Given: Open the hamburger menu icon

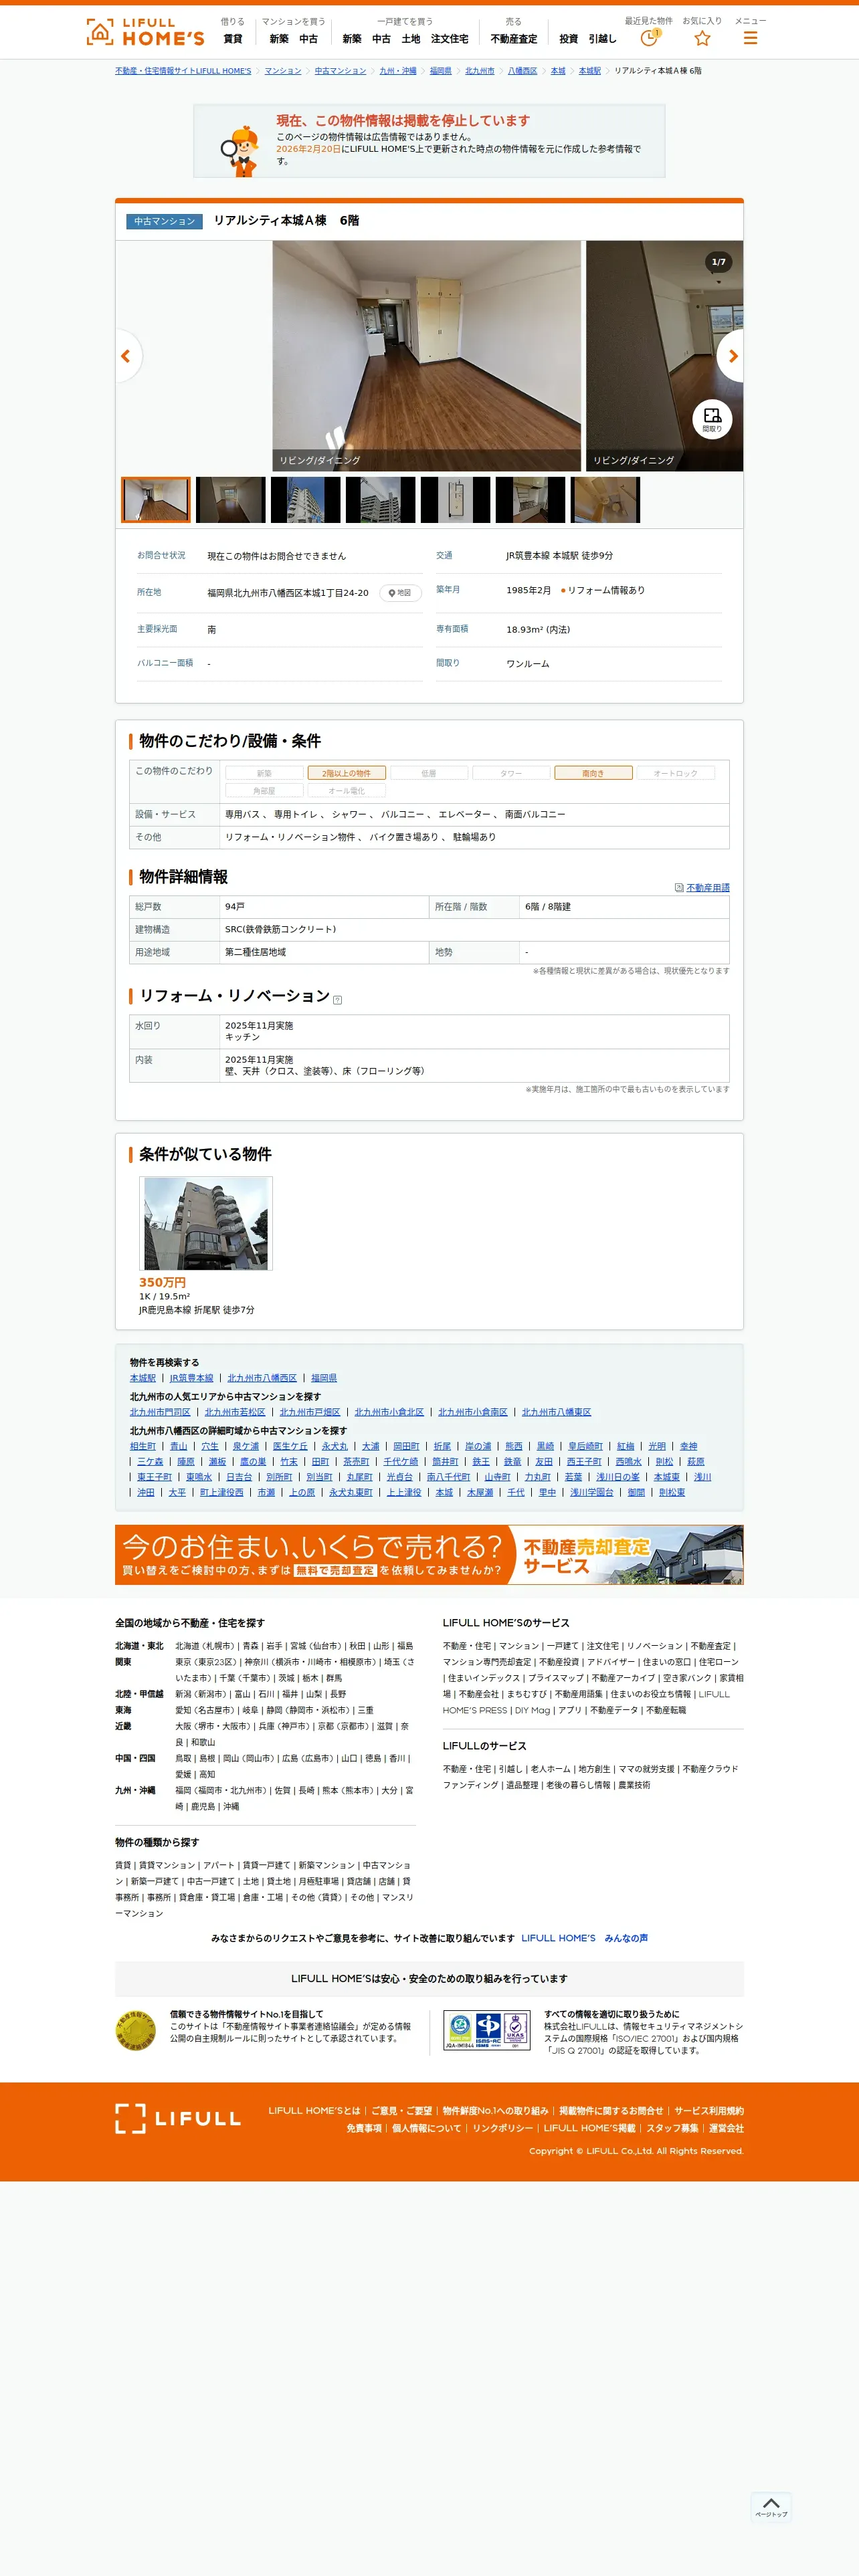Looking at the screenshot, I should 750,38.
